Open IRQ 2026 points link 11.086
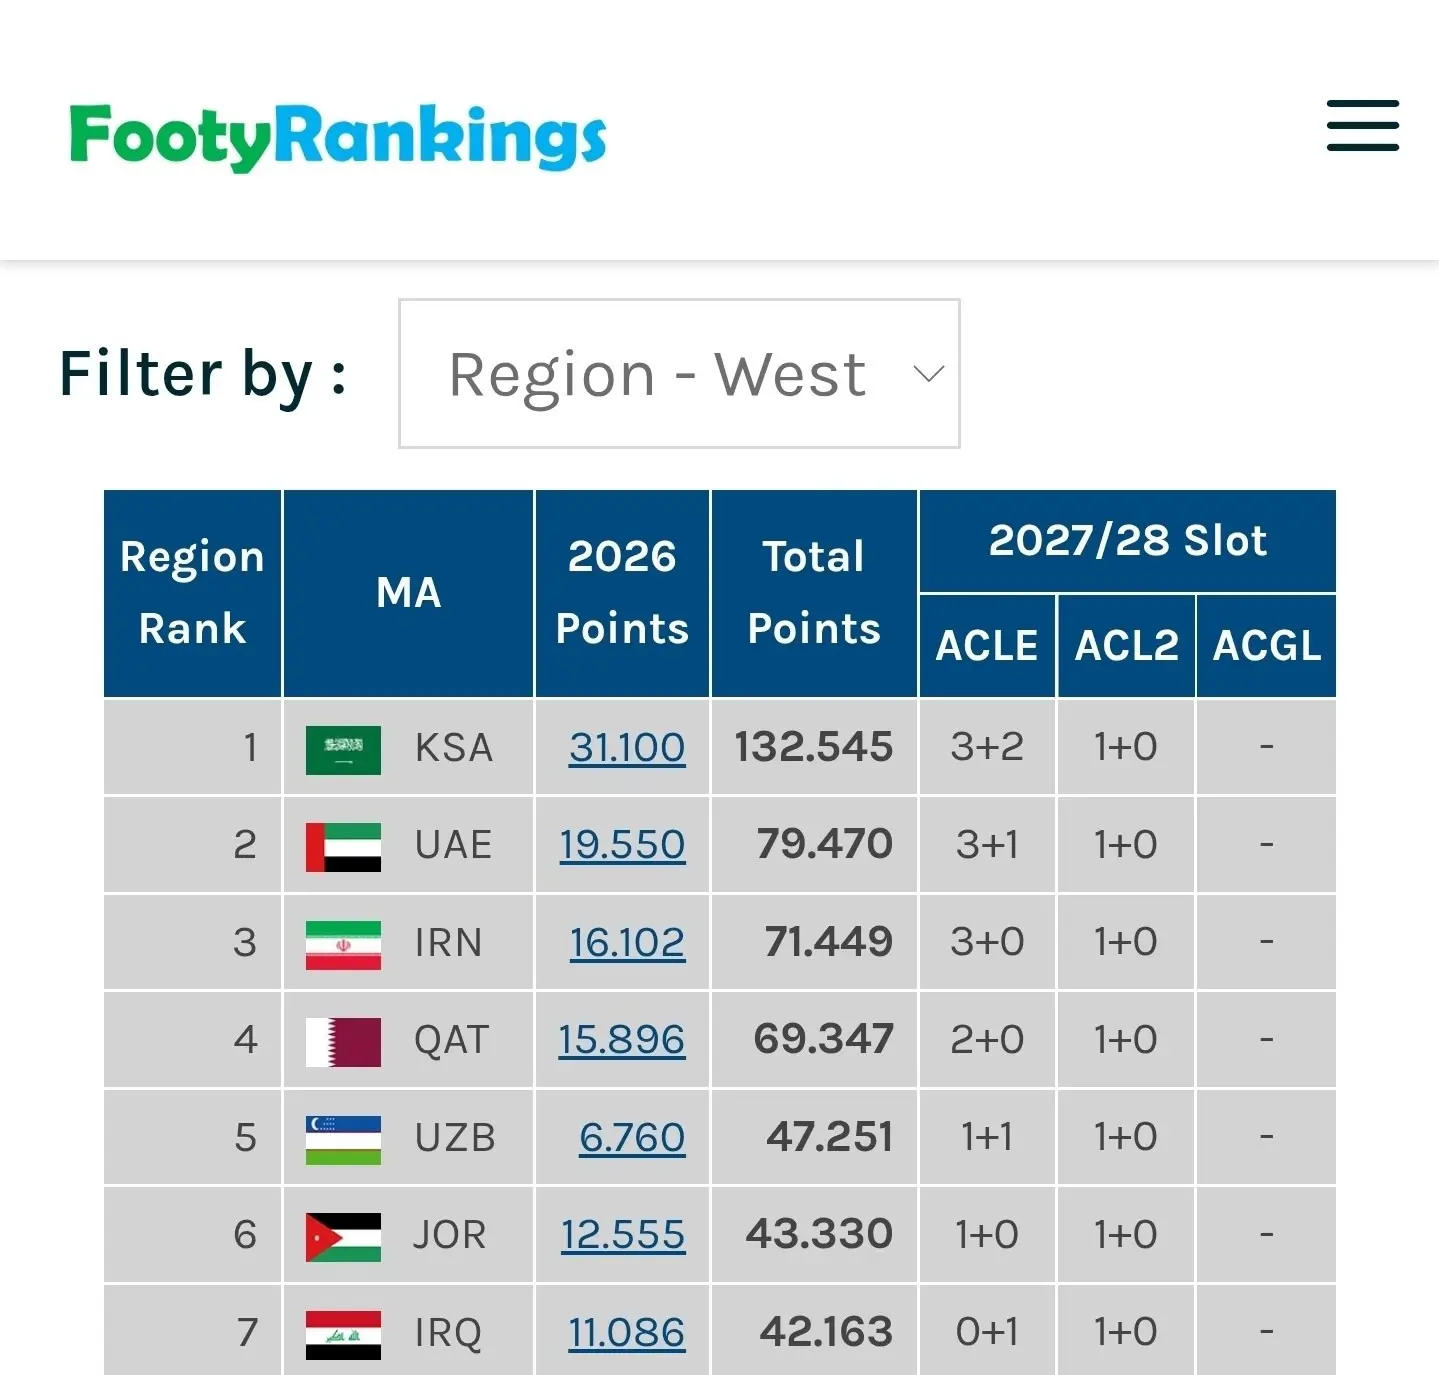 point(627,1332)
